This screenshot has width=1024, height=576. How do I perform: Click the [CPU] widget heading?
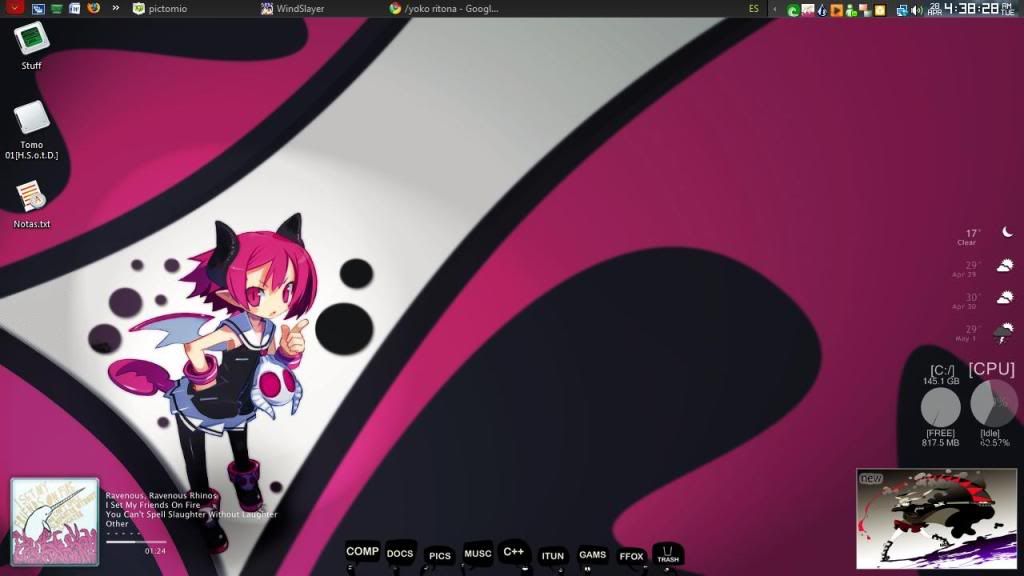(991, 369)
